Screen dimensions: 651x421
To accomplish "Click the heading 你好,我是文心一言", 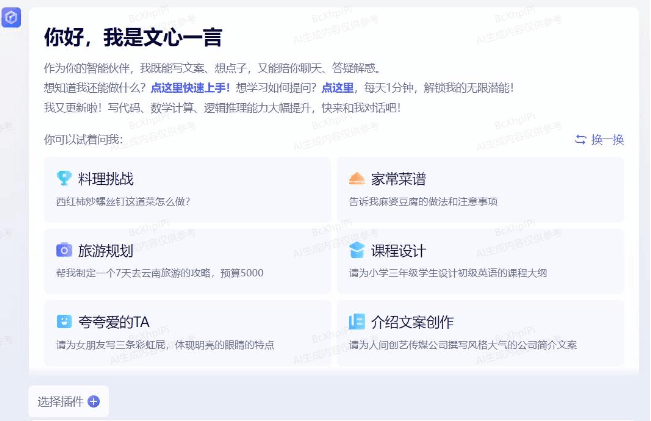I will coord(133,37).
